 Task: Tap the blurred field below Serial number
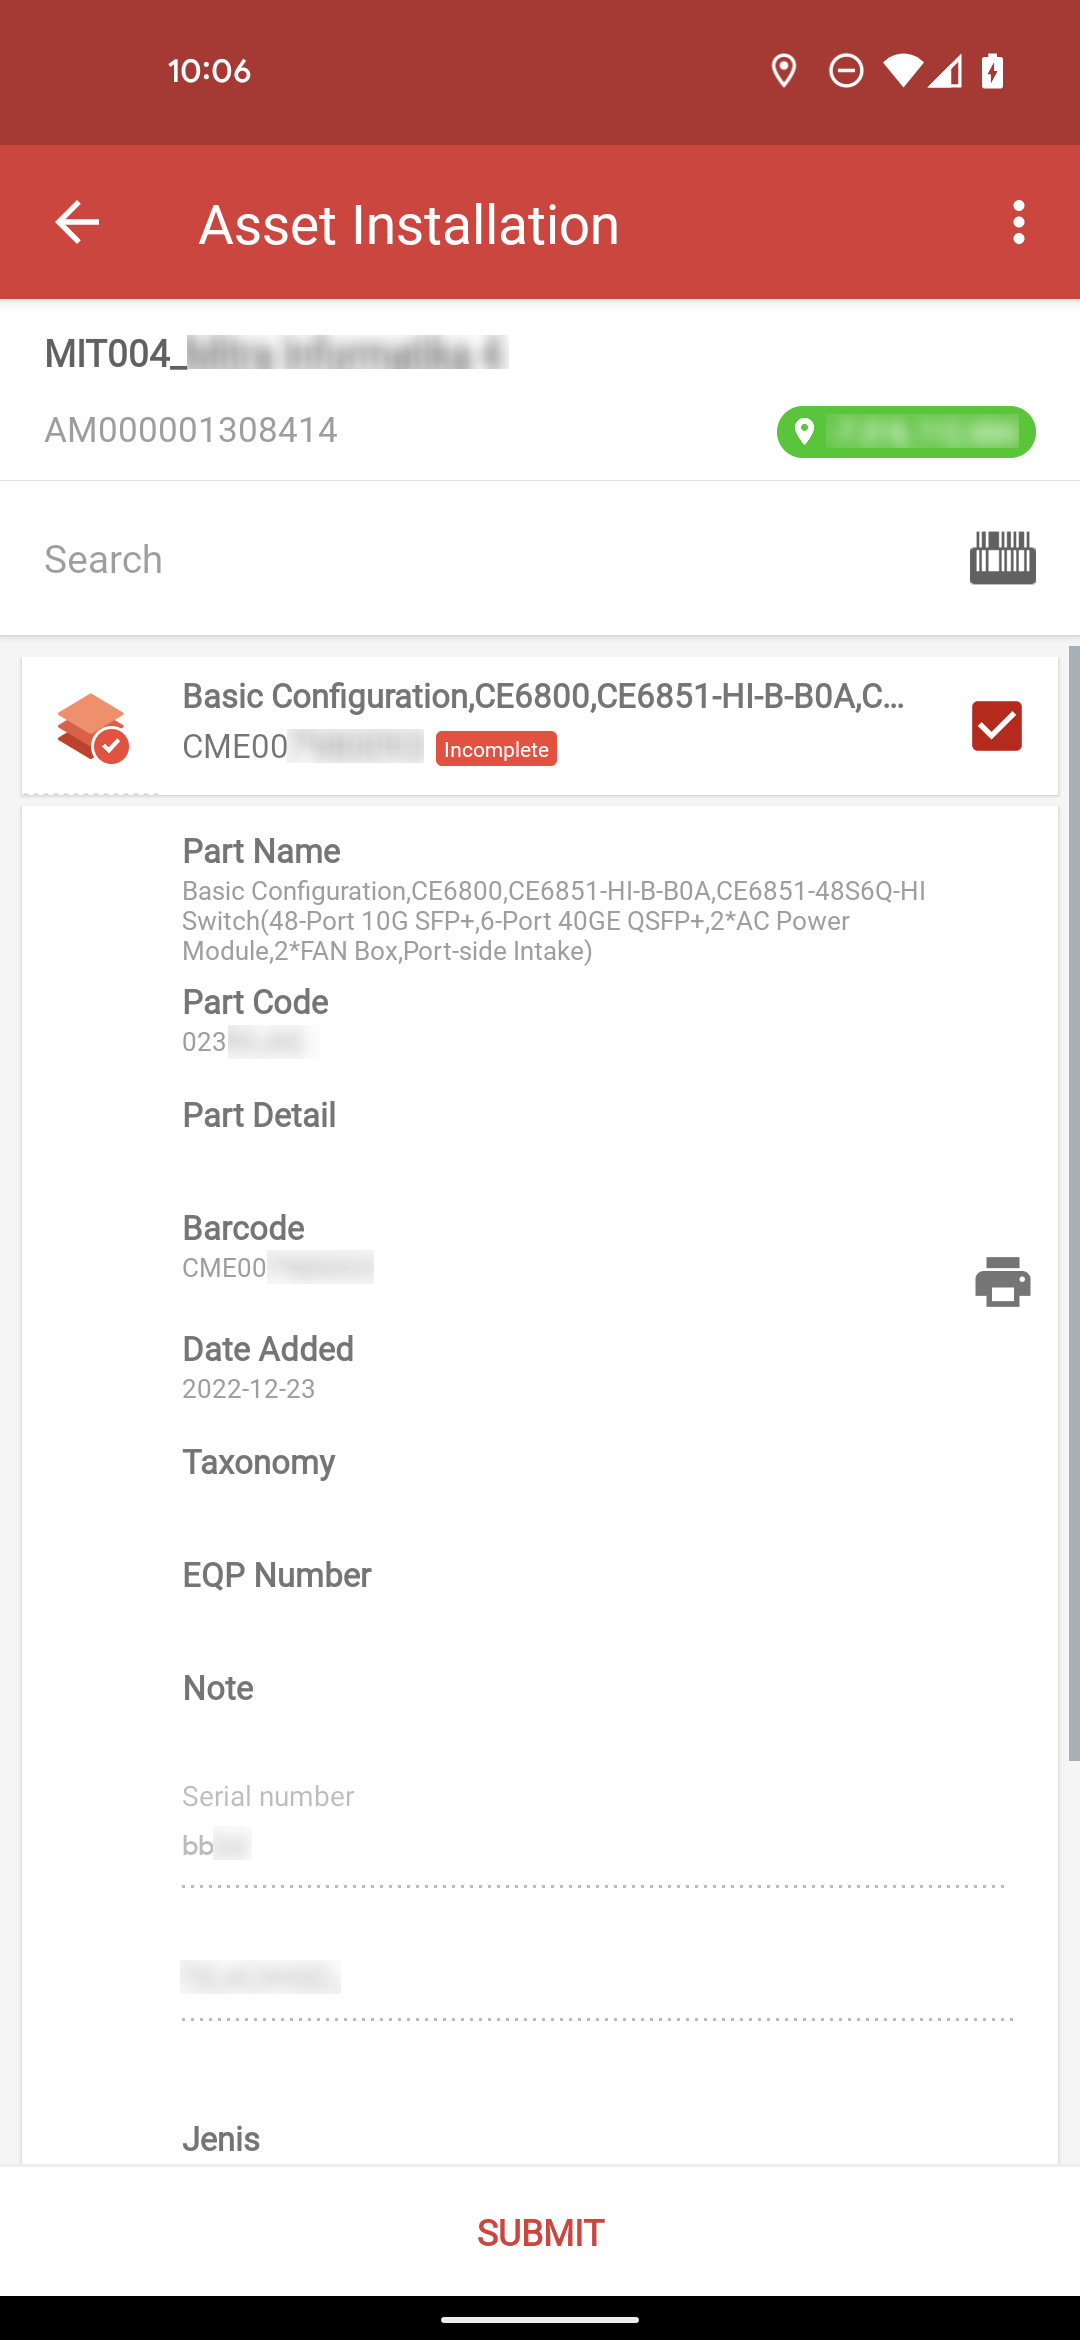tap(597, 1977)
